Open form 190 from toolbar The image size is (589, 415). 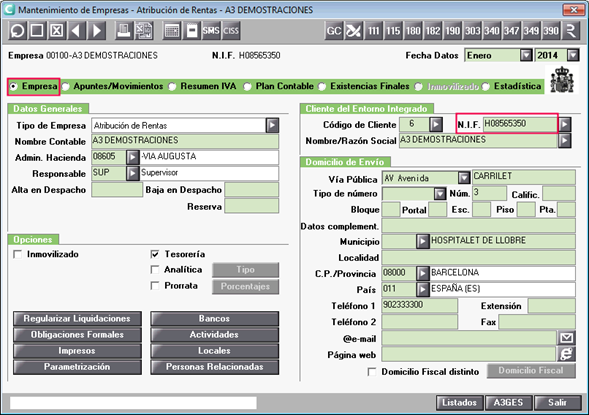453,30
